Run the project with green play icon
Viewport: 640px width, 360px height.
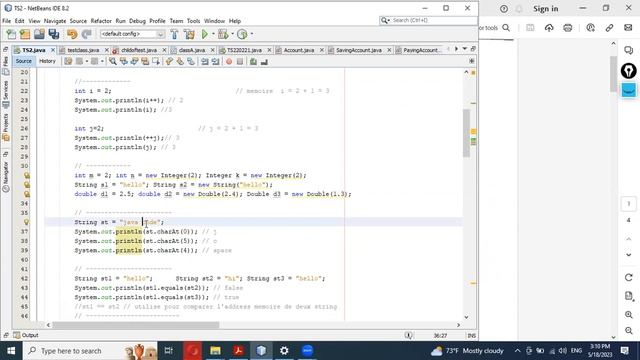(x=205, y=34)
